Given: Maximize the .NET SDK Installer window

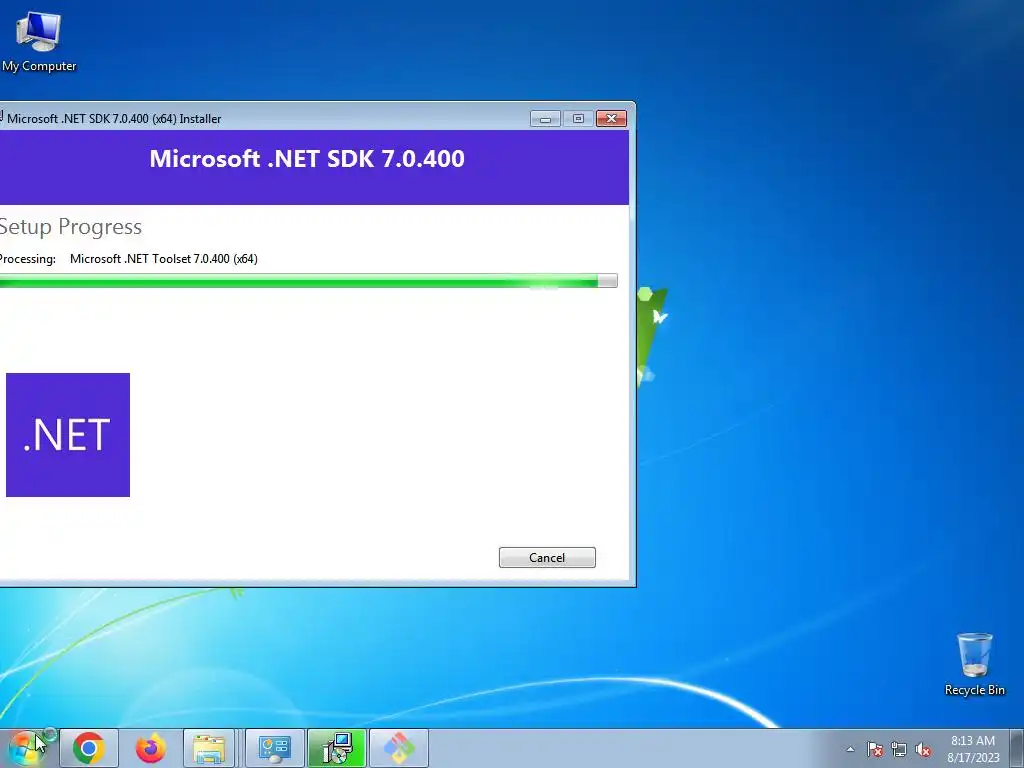Looking at the screenshot, I should pos(578,118).
